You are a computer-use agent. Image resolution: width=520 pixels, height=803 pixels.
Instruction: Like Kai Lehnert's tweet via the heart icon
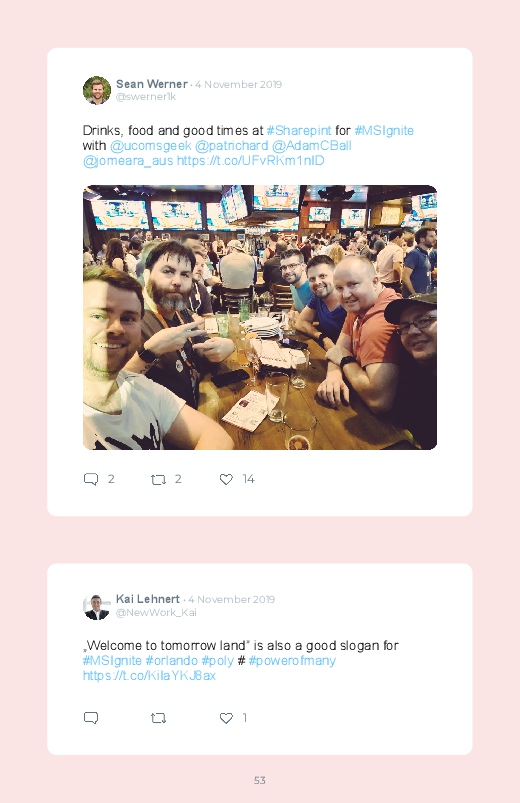[x=226, y=719]
